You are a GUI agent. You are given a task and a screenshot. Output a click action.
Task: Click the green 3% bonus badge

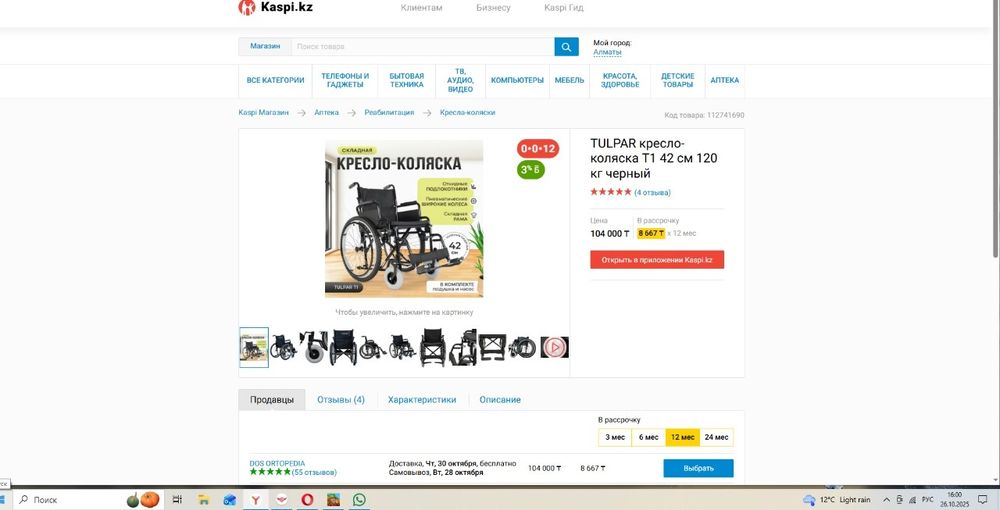tap(531, 170)
